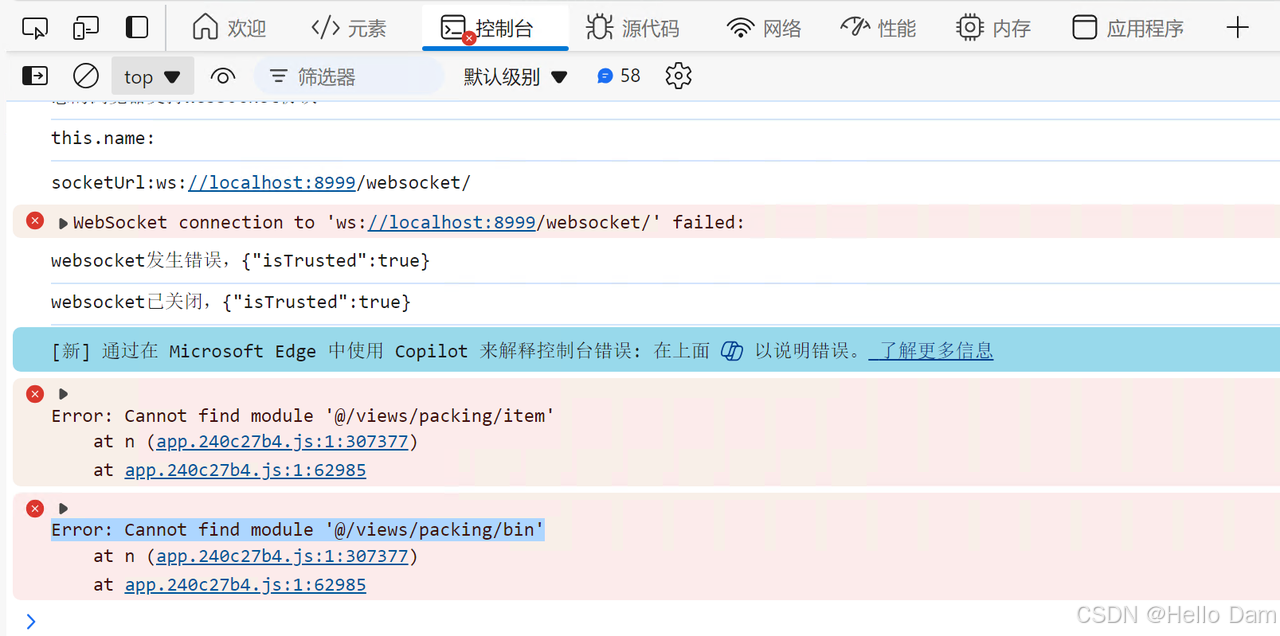Select the websocket已关闭 log message
This screenshot has width=1280, height=636.
point(231,302)
